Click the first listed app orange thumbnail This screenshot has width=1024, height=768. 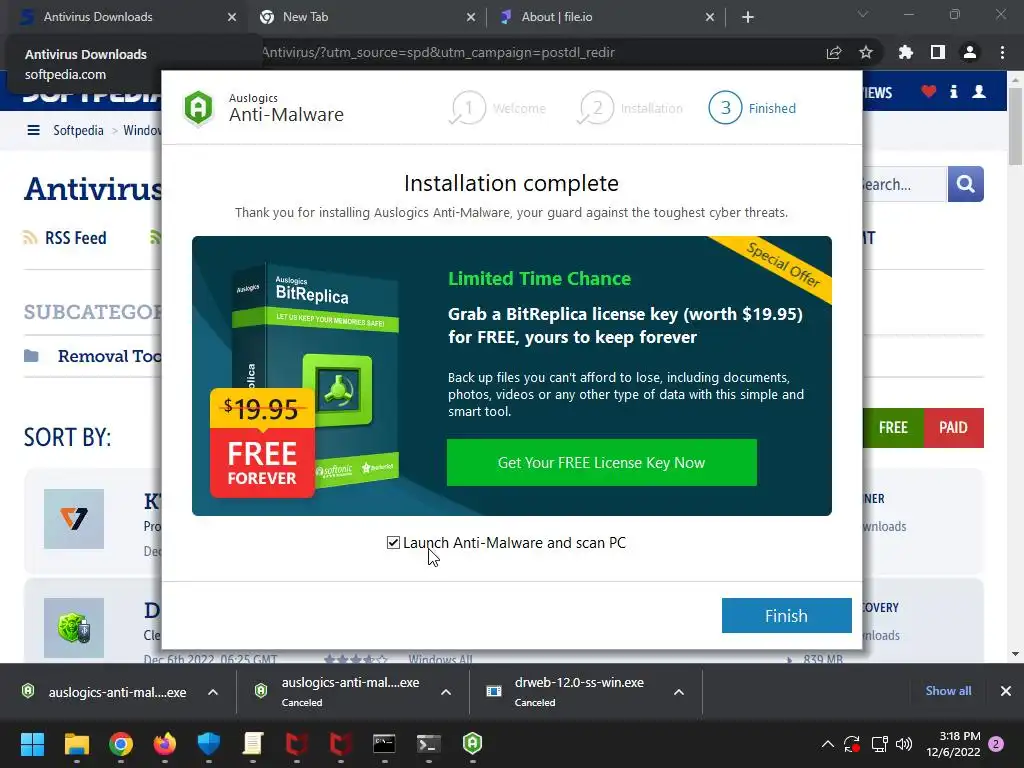(x=74, y=519)
